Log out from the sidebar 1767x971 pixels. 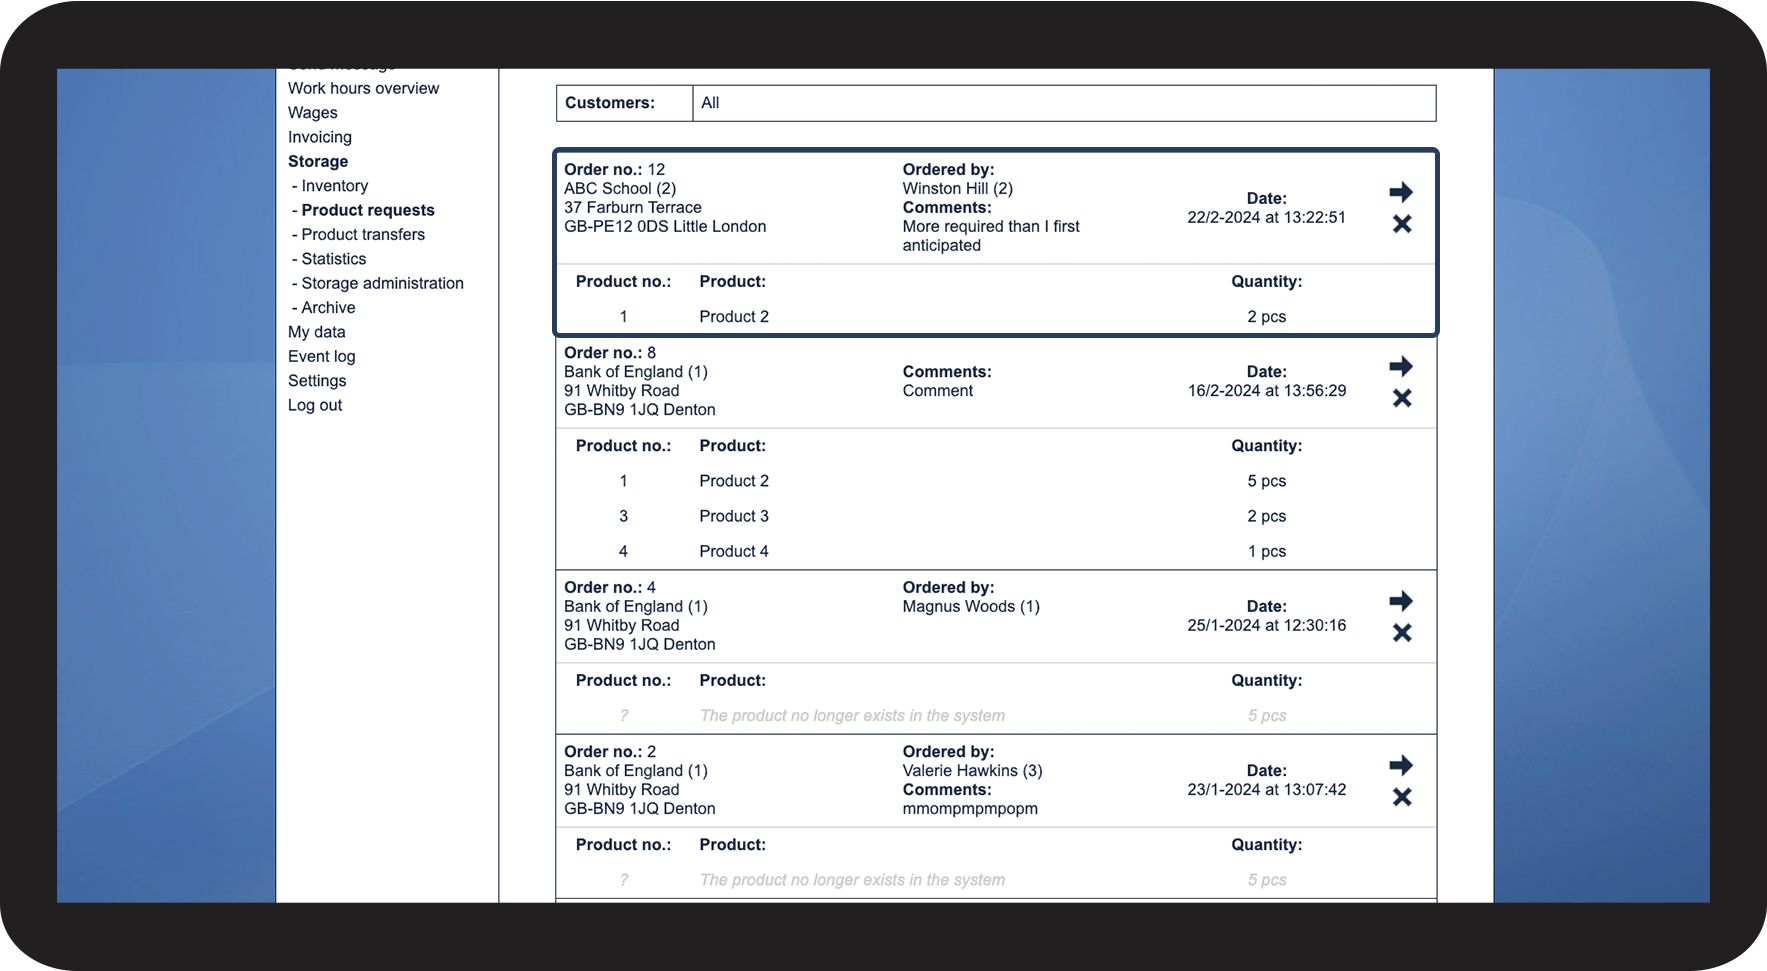tap(315, 405)
